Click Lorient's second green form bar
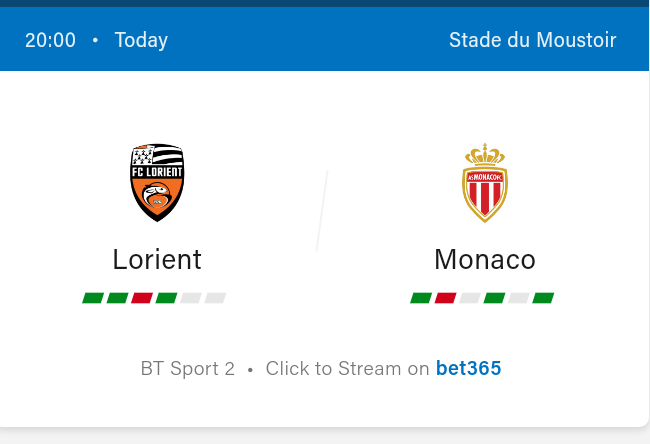This screenshot has height=444, width=650. 118,298
